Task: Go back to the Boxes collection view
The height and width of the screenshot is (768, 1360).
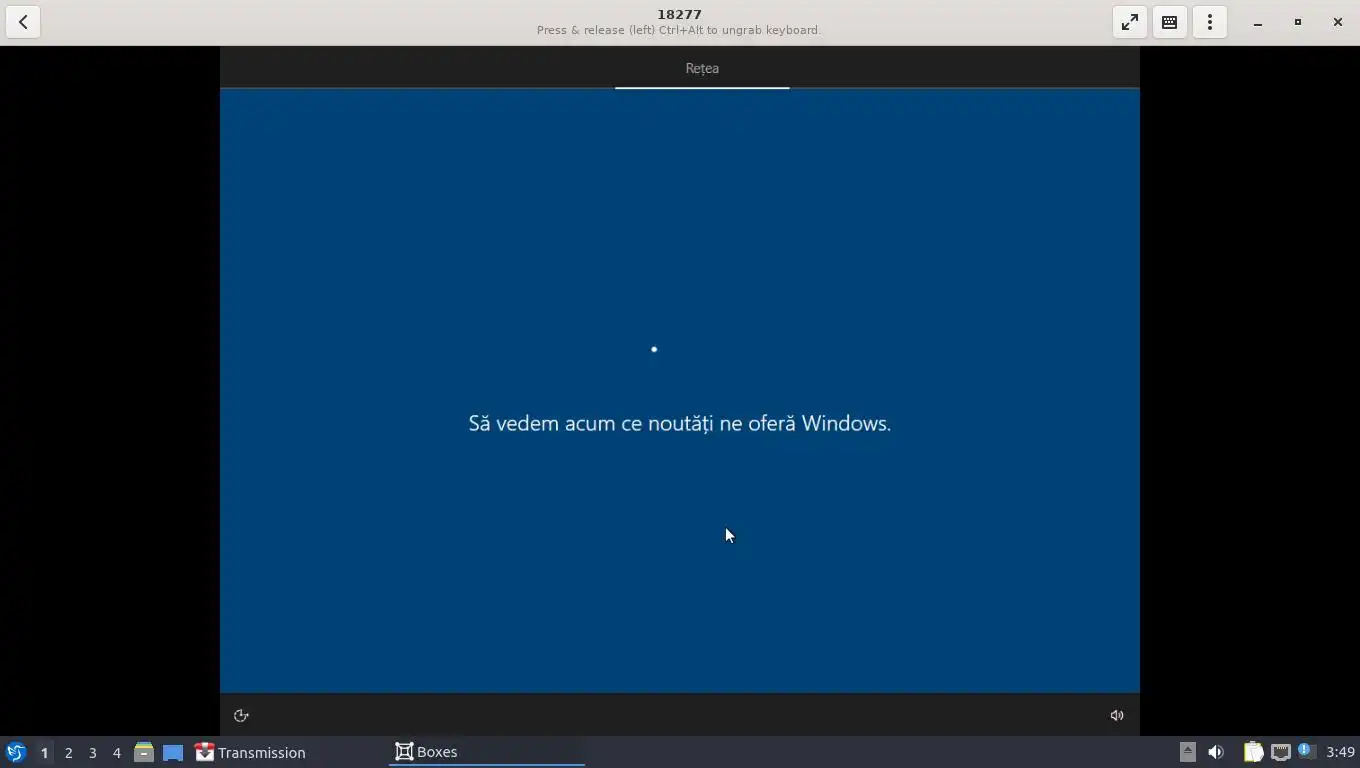Action: (x=22, y=22)
